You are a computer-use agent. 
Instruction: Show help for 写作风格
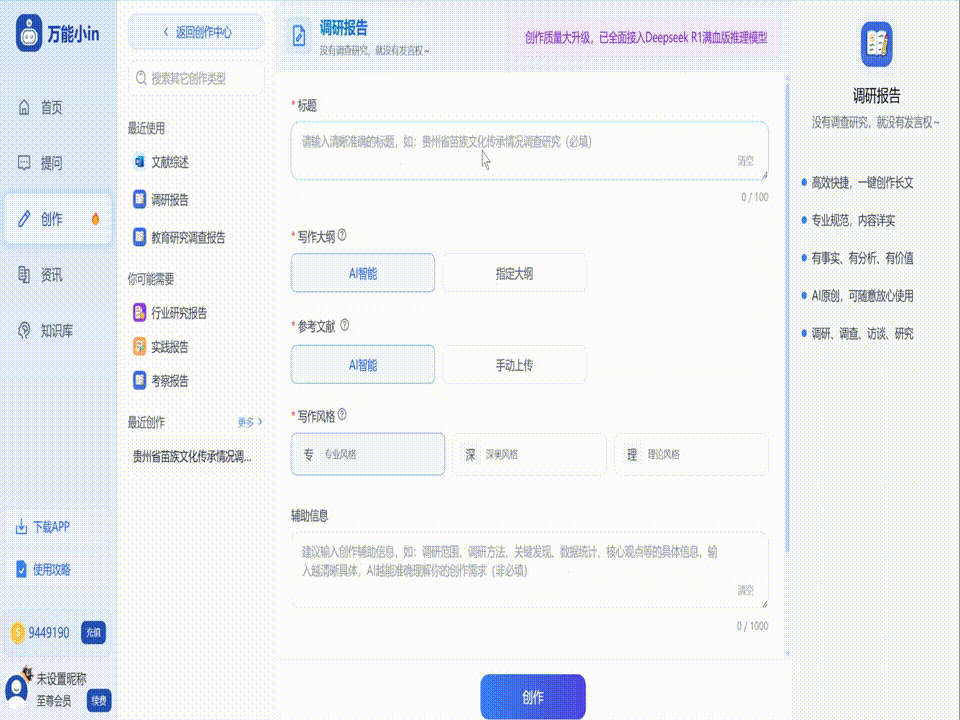342,414
